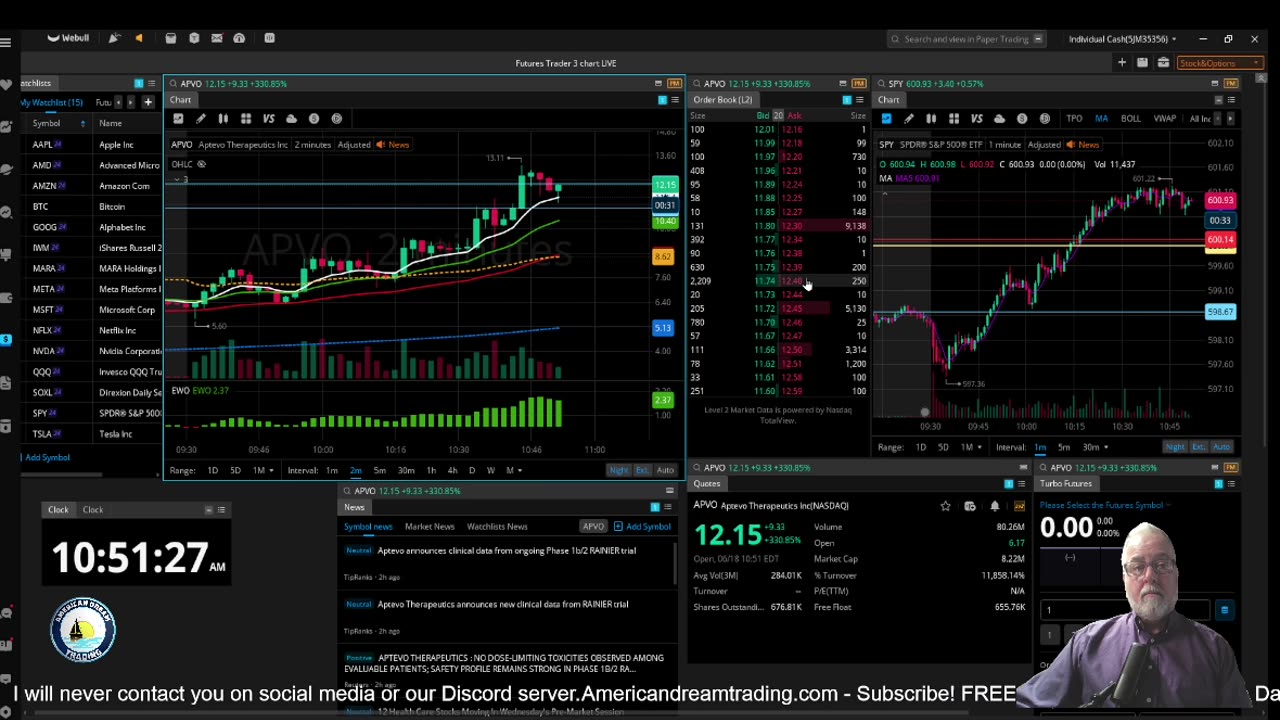Toggle Auto scaling on SPY chart
1280x720 pixels.
pos(1221,447)
